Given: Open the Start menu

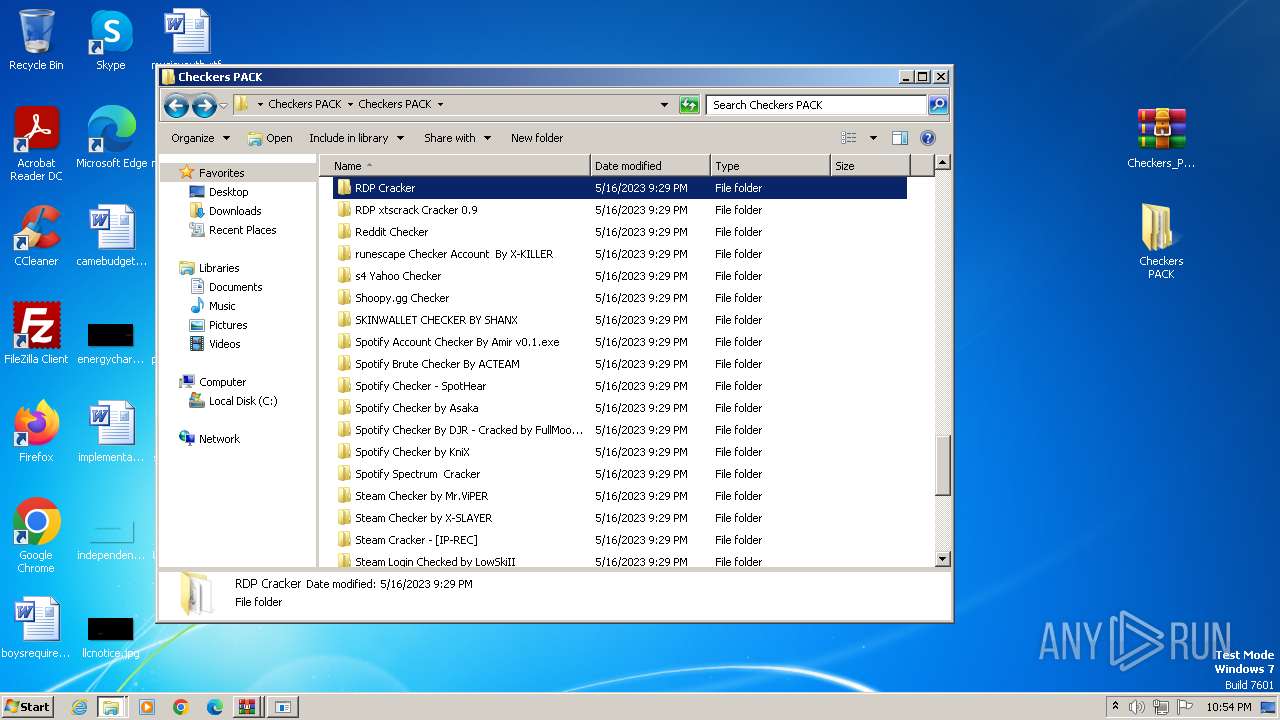Looking at the screenshot, I should (28, 706).
